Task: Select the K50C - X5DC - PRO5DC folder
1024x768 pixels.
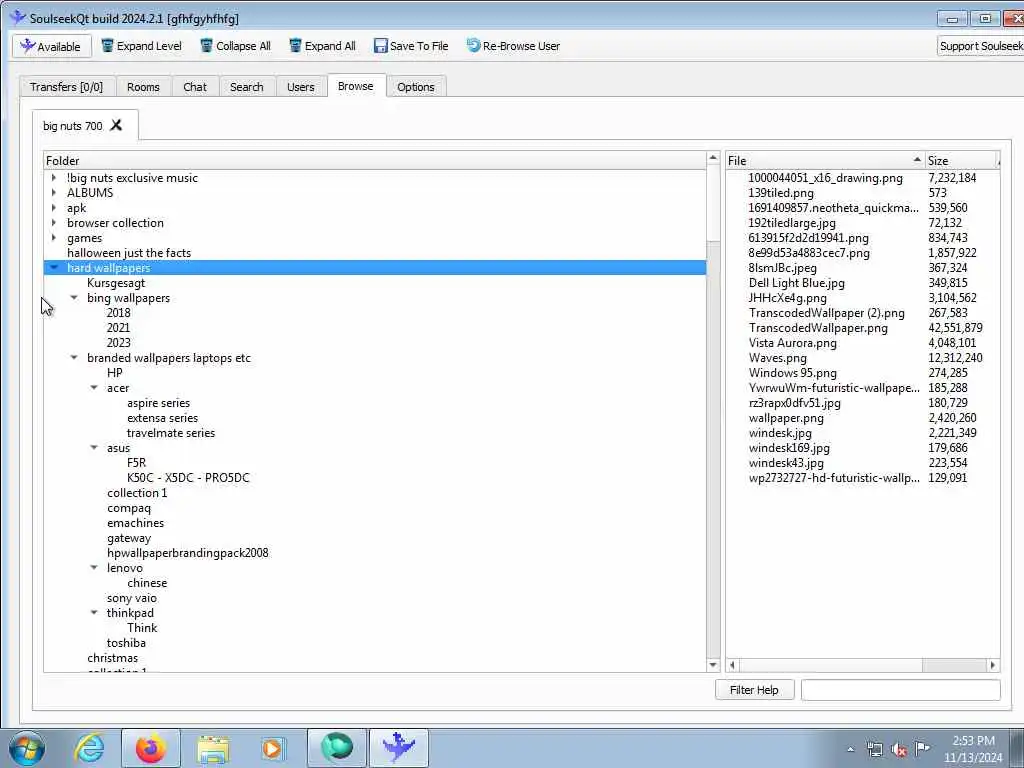Action: coord(188,478)
